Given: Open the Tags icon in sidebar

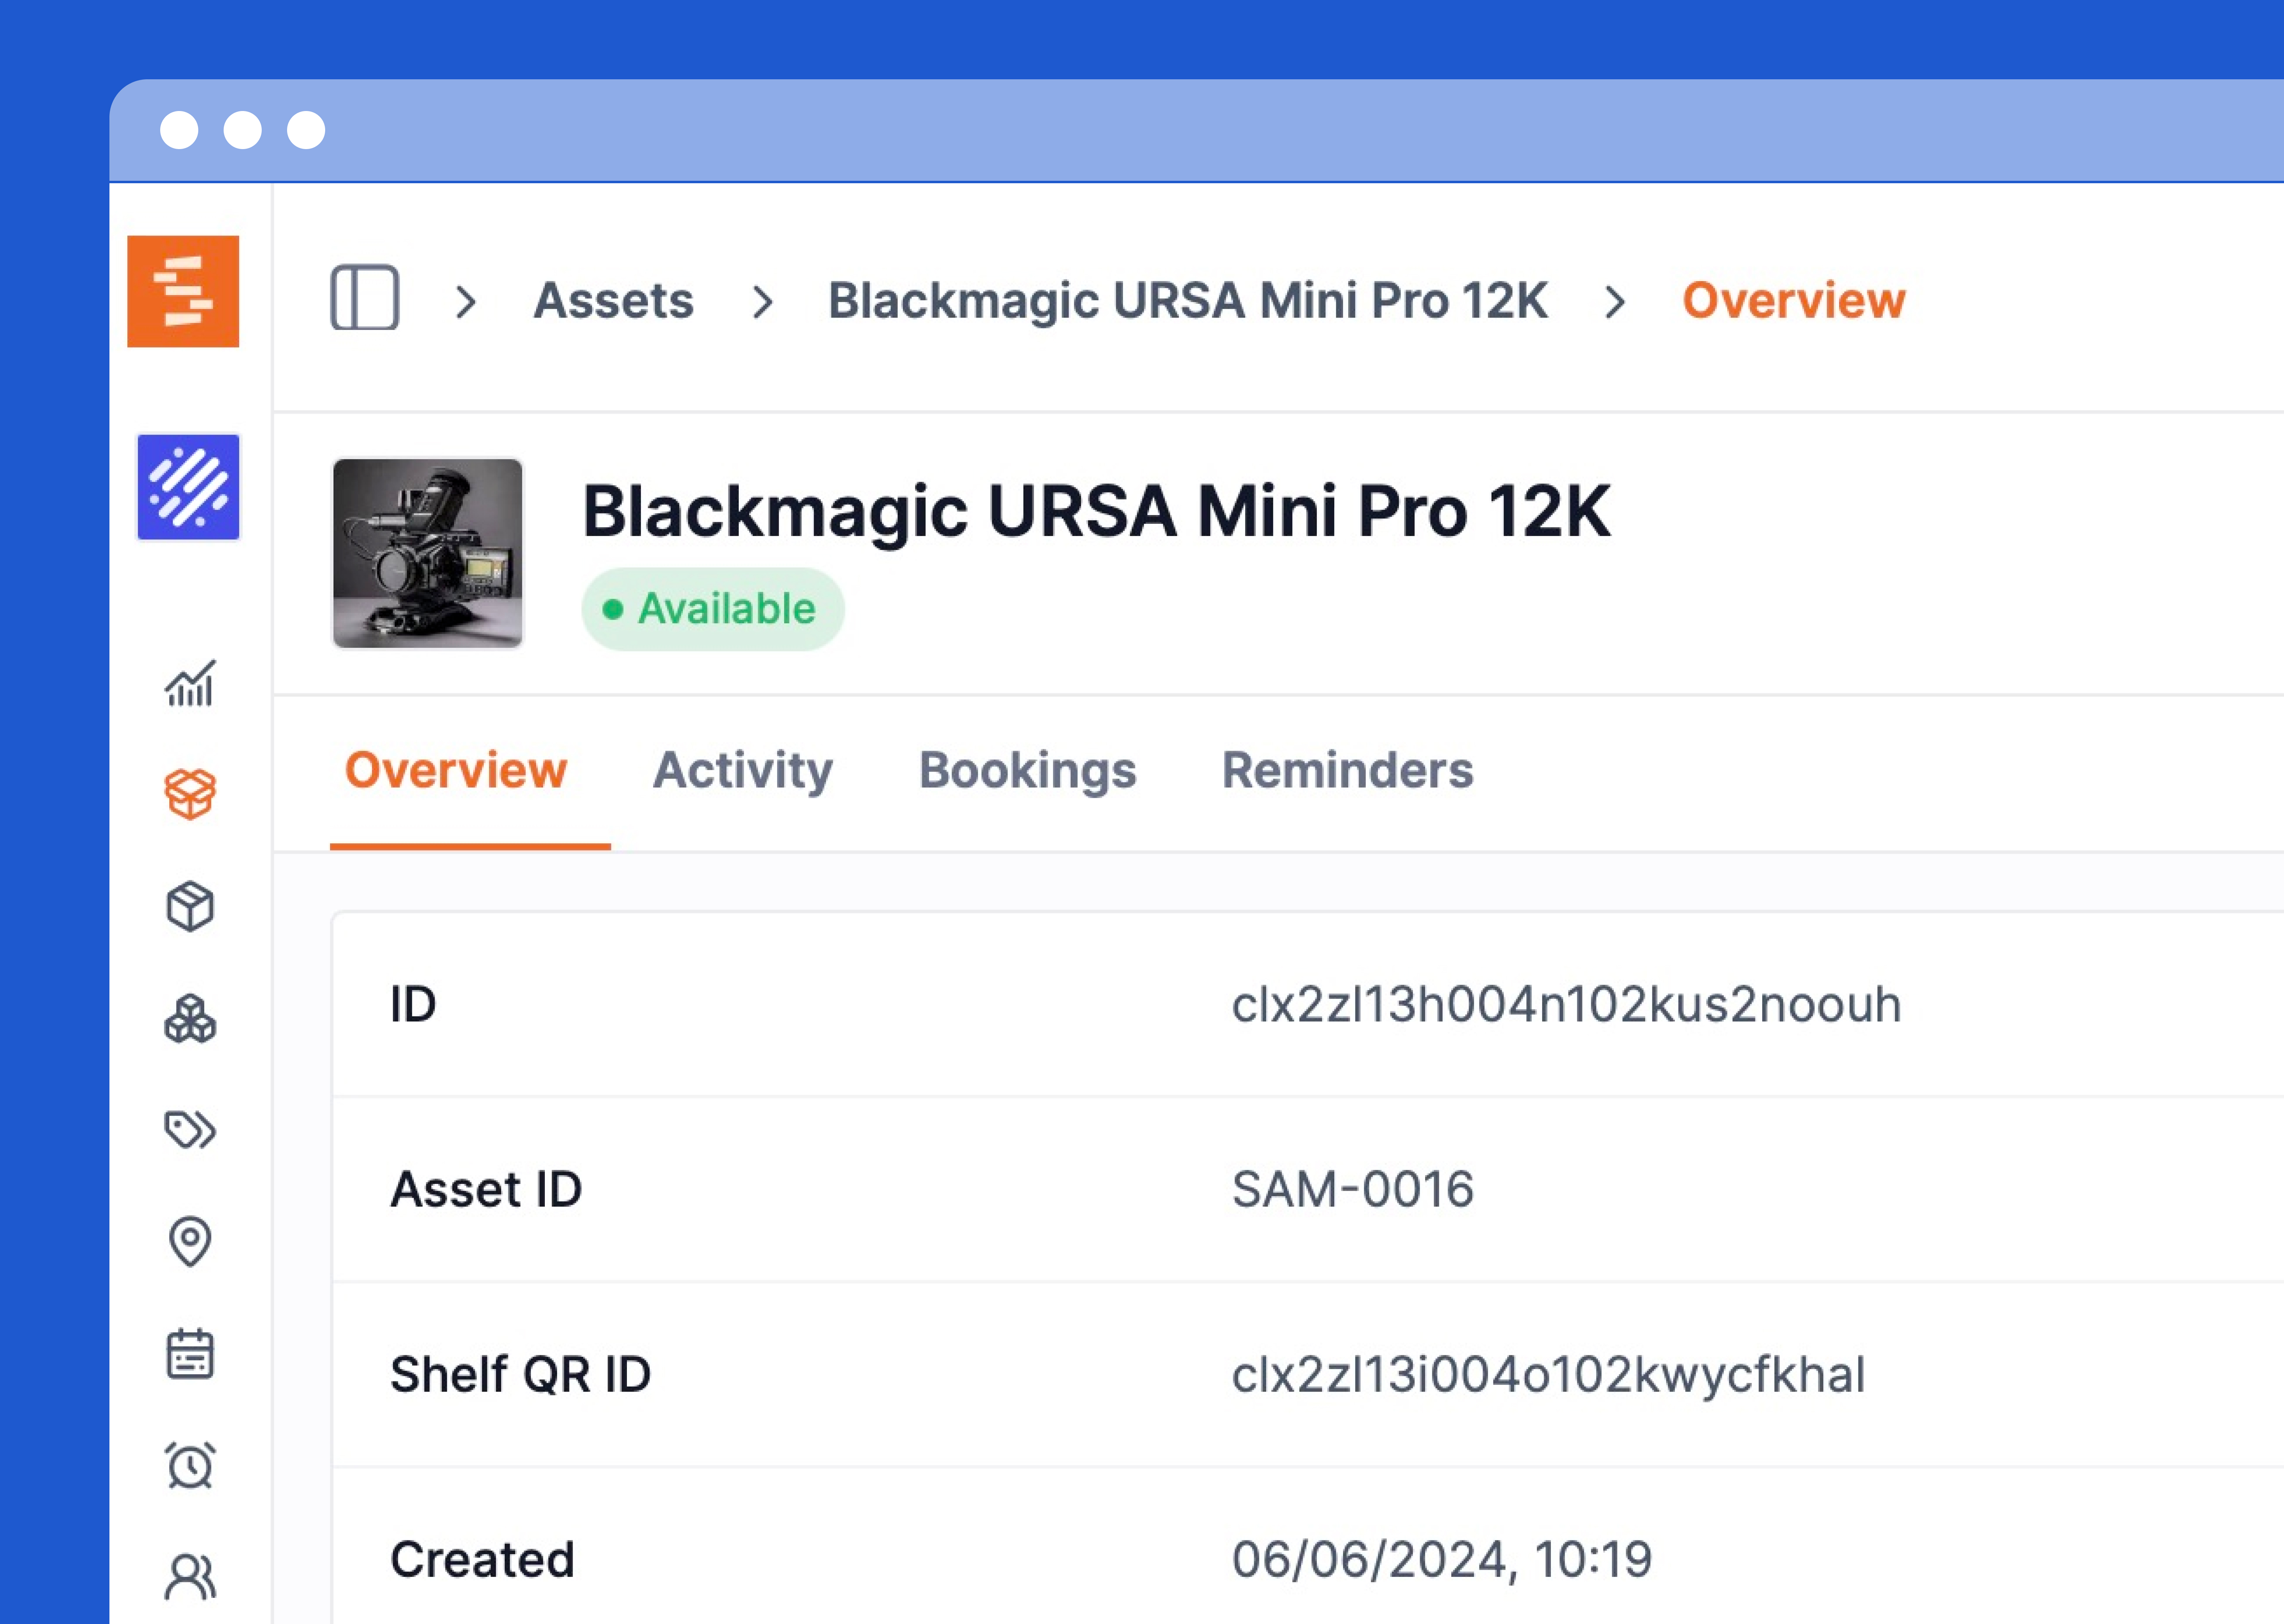Looking at the screenshot, I should (189, 1130).
